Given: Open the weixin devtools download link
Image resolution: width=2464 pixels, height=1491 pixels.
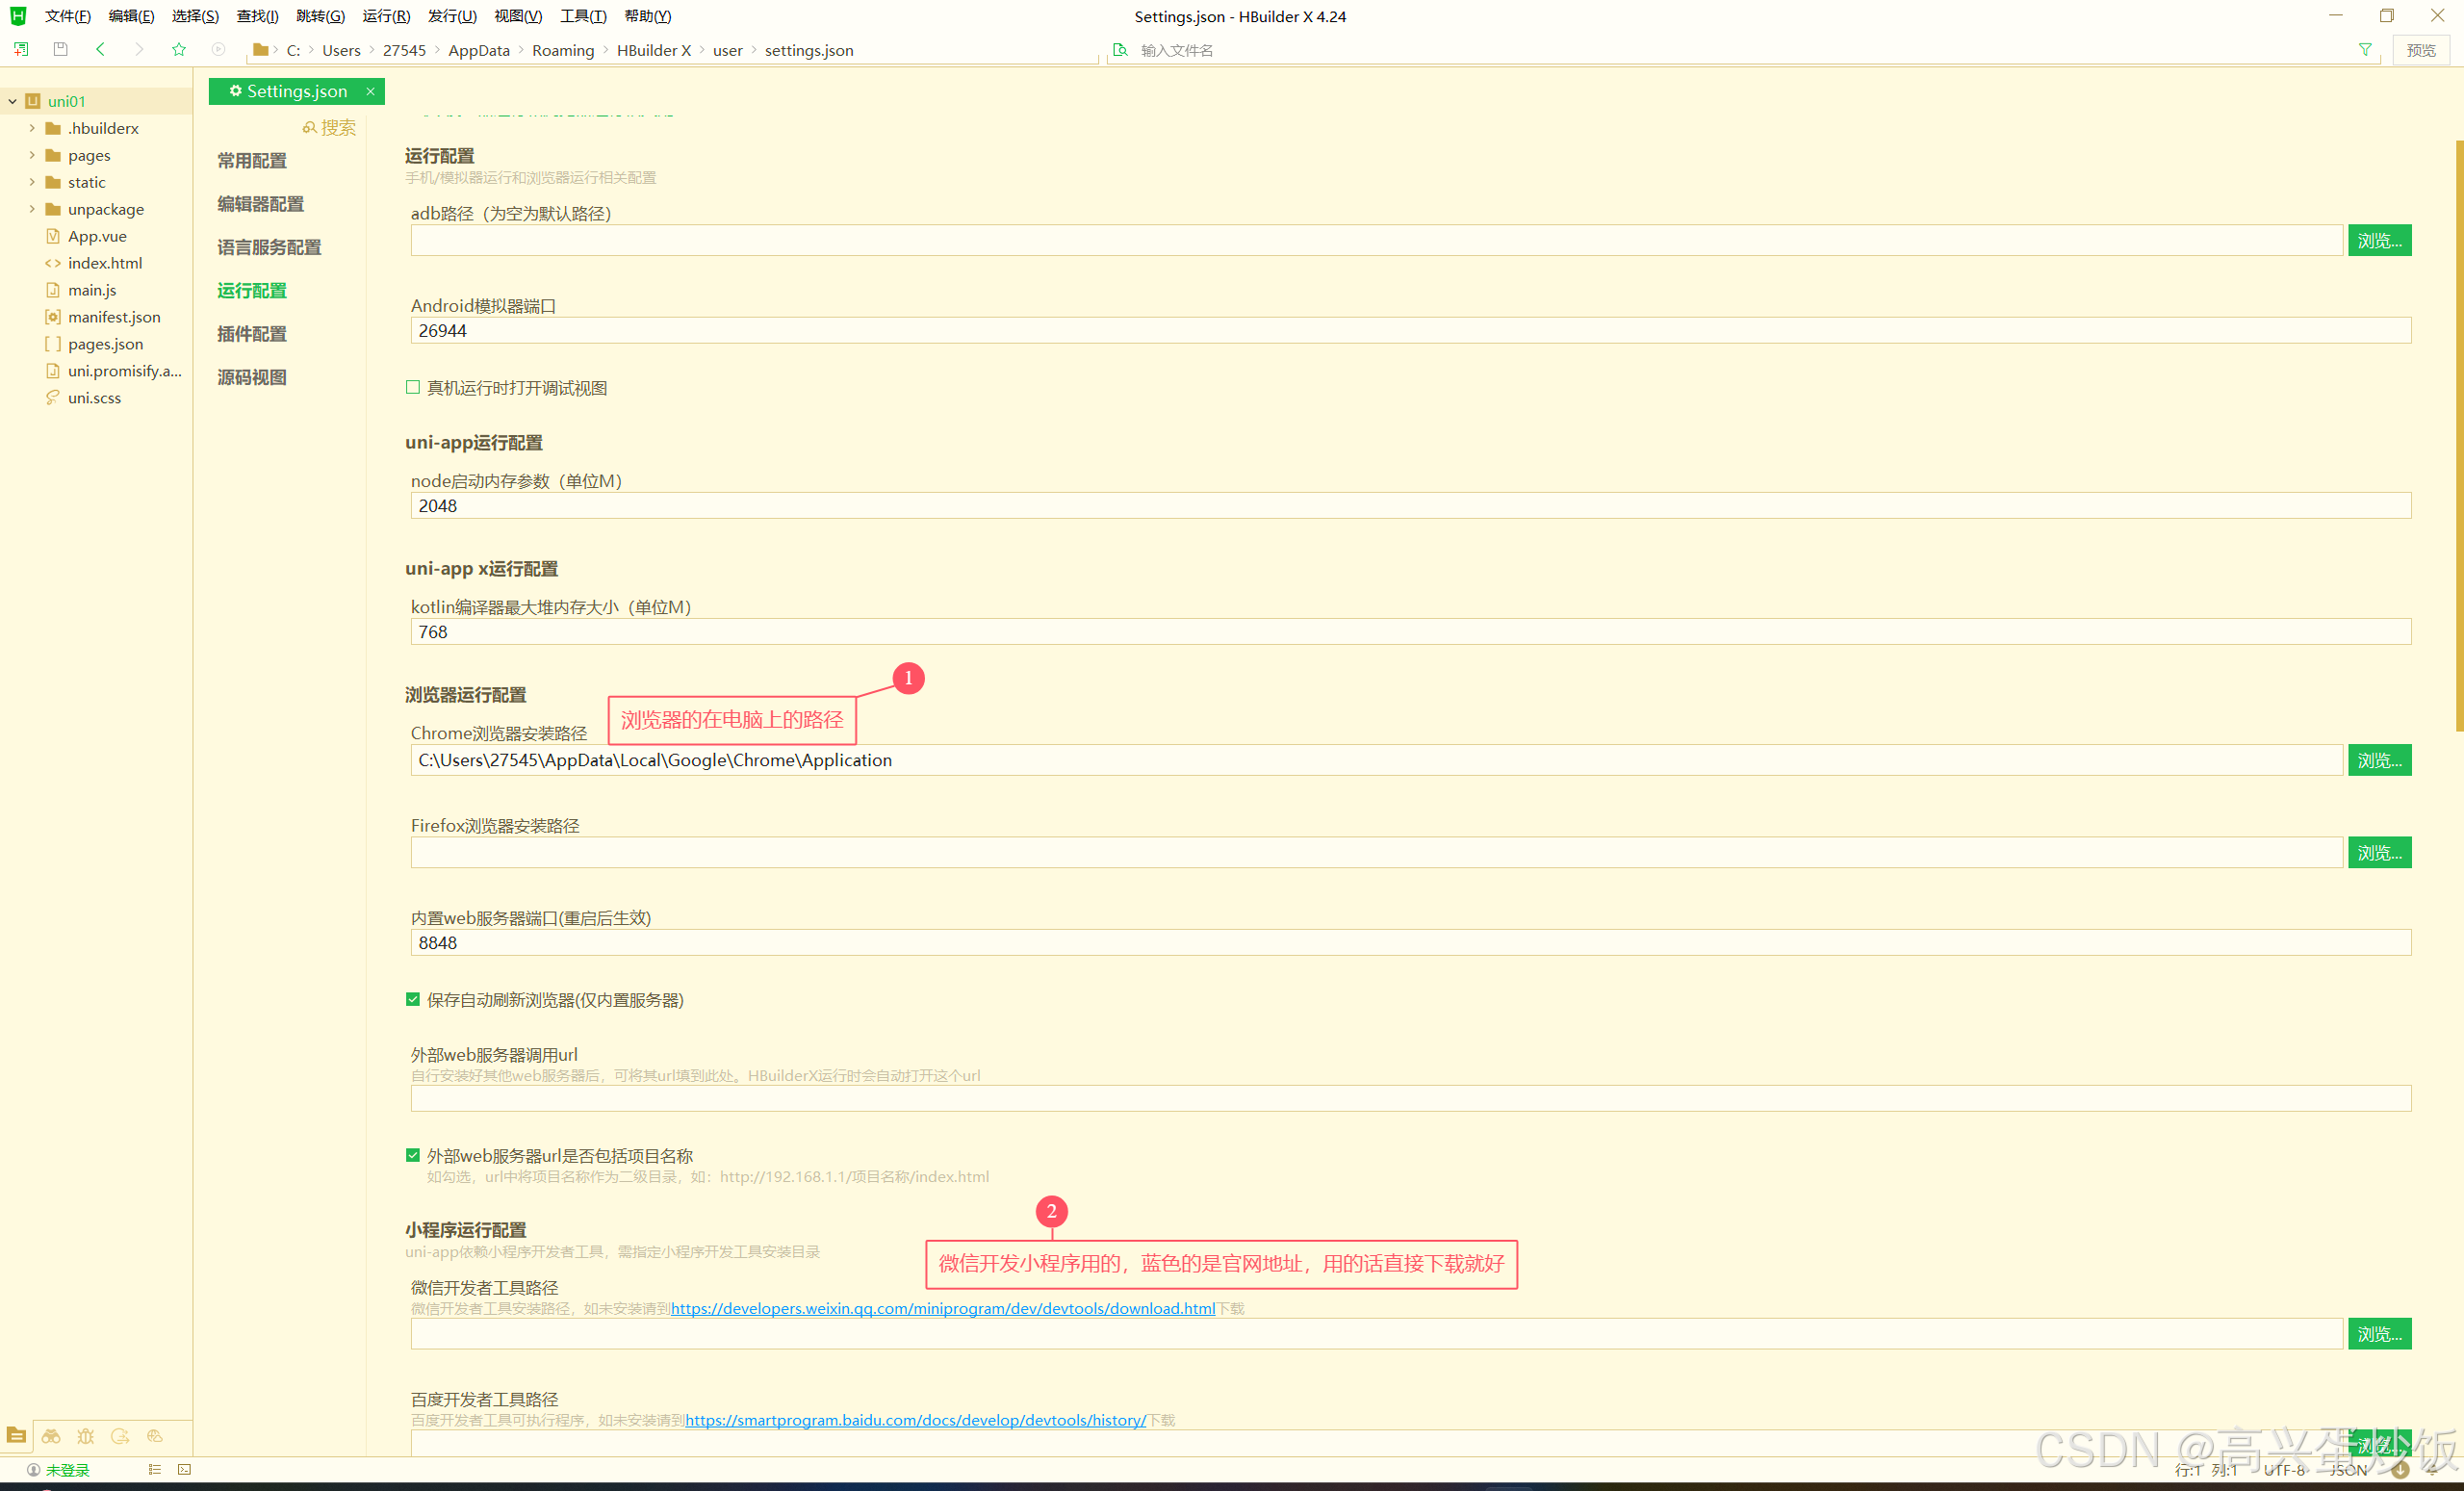Looking at the screenshot, I should coord(942,1308).
